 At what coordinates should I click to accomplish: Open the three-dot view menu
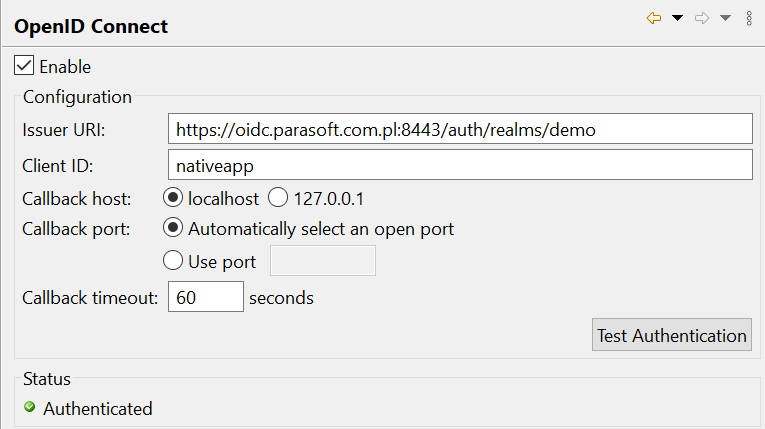[749, 19]
